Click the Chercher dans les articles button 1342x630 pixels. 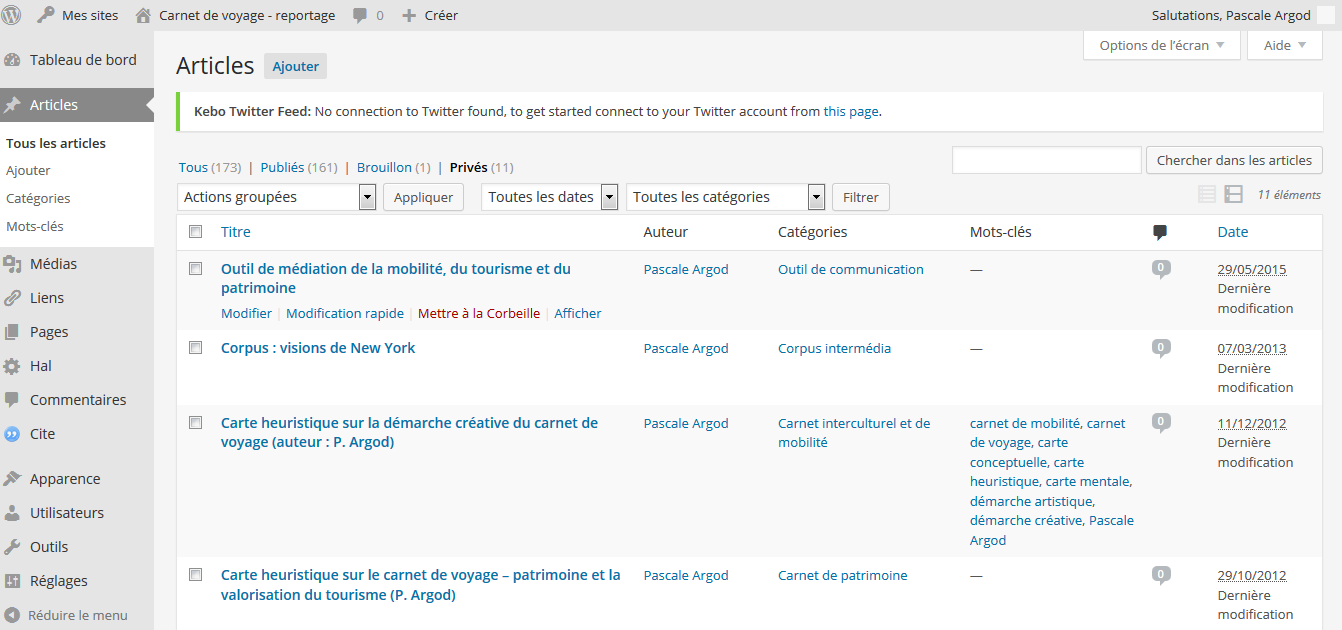pos(1234,159)
